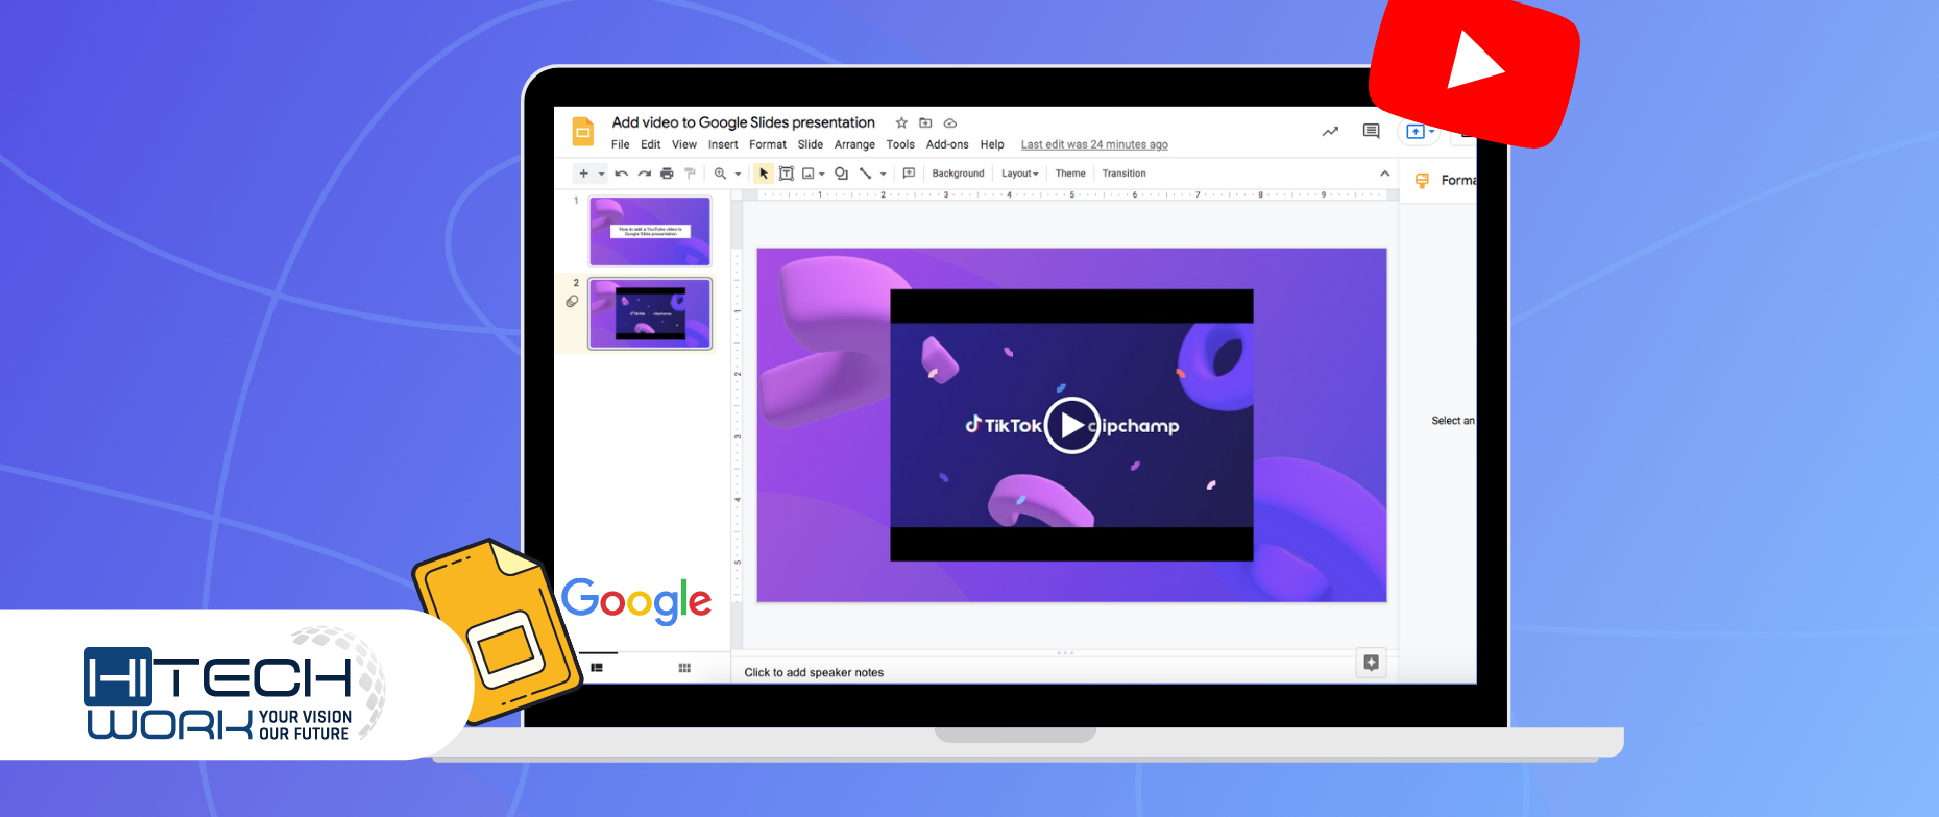The width and height of the screenshot is (1939, 817).
Task: Click the Transition toolbar button
Action: tap(1124, 174)
